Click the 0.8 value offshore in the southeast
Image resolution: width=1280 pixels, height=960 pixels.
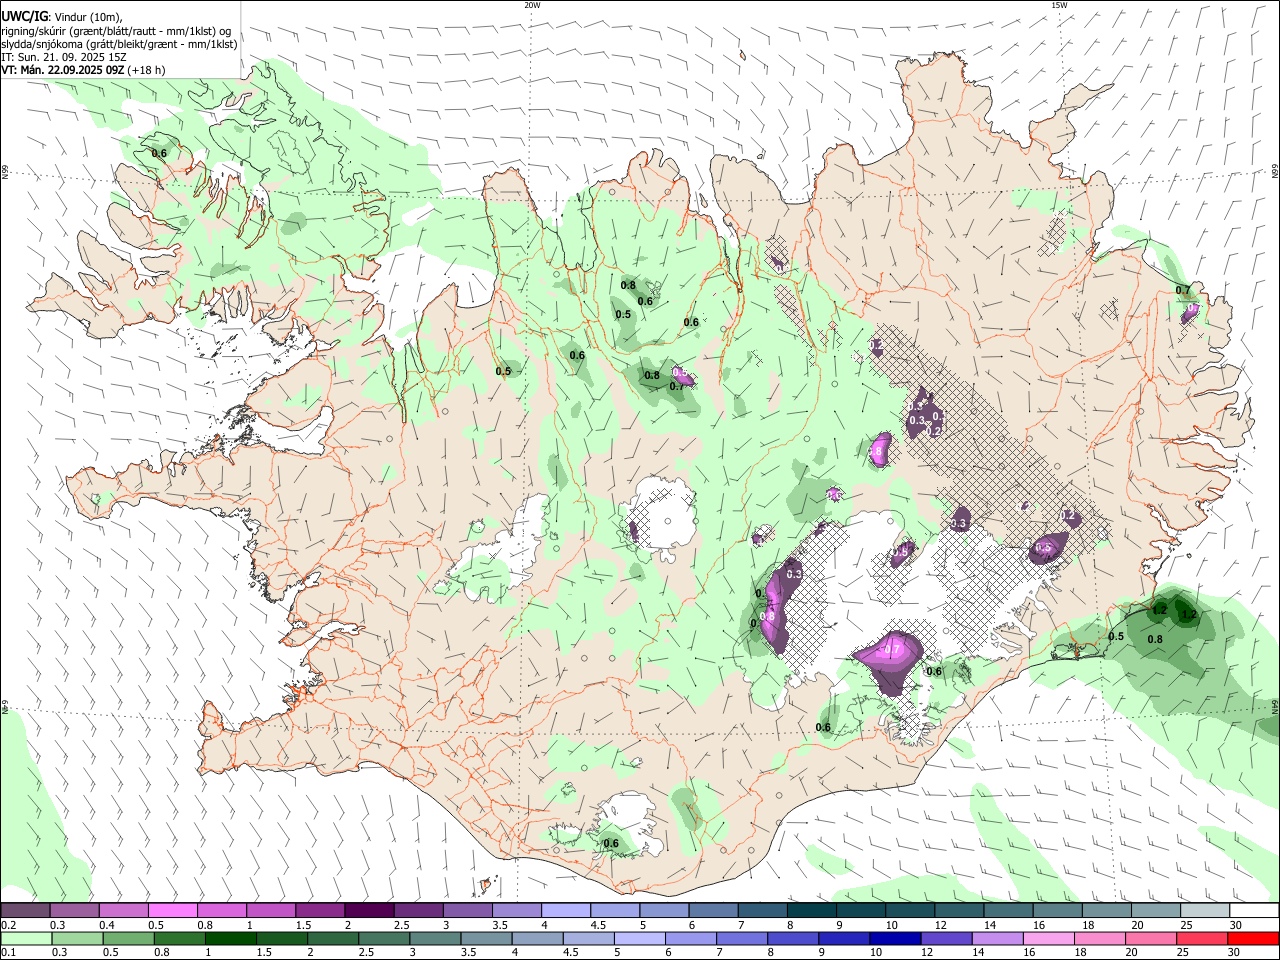[1155, 639]
